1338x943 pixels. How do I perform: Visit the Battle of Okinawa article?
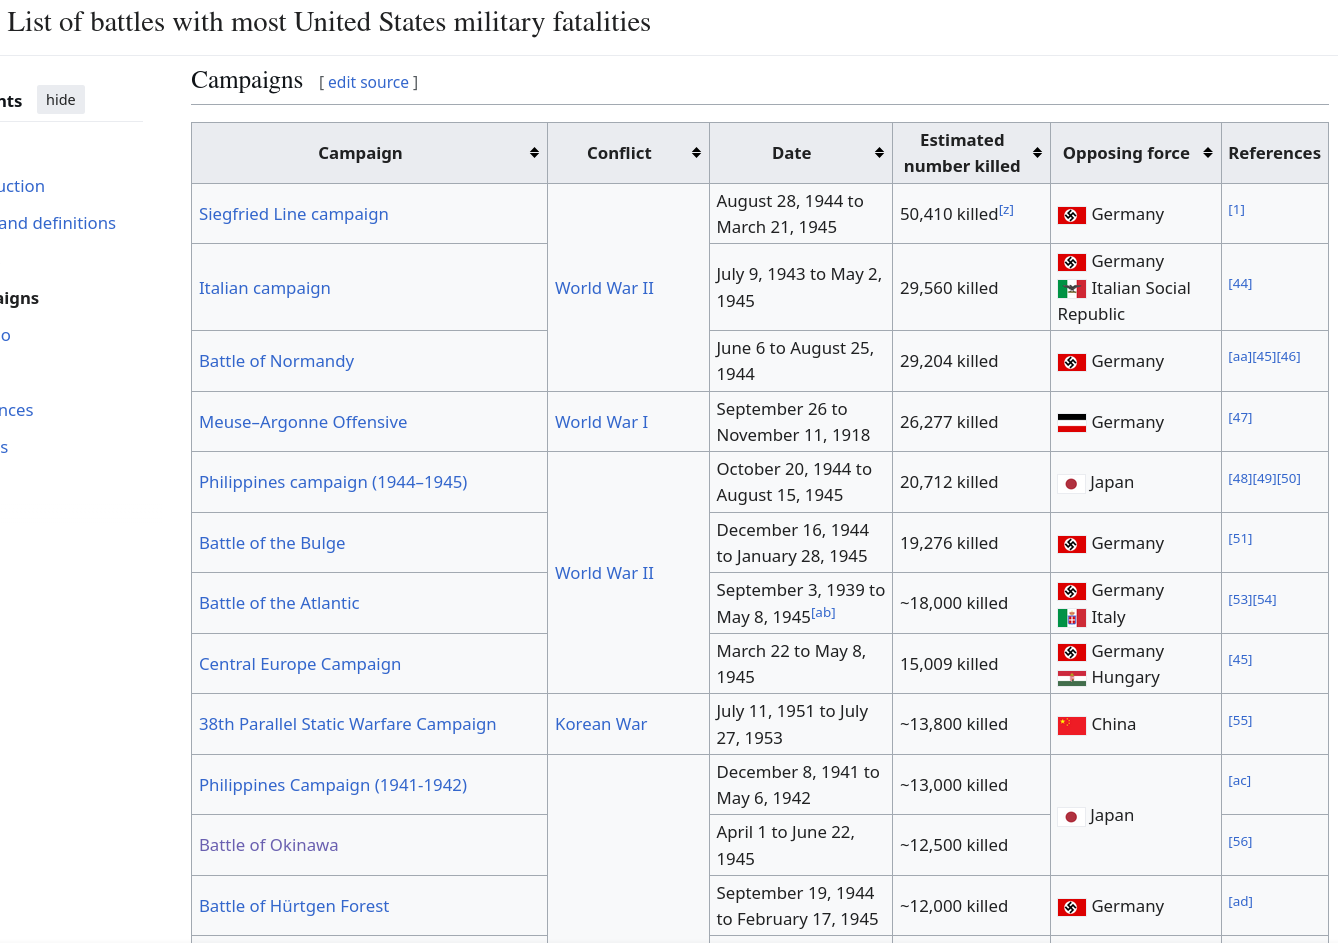point(269,845)
